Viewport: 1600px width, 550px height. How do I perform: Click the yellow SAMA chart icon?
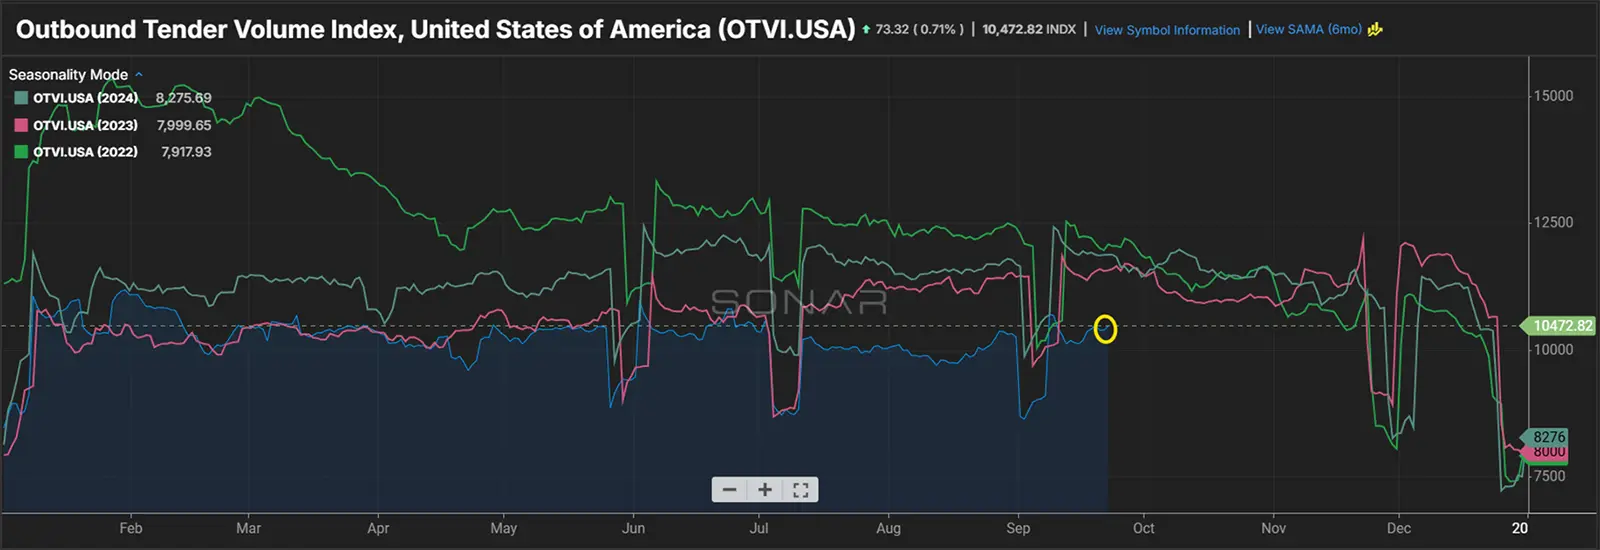click(1375, 30)
